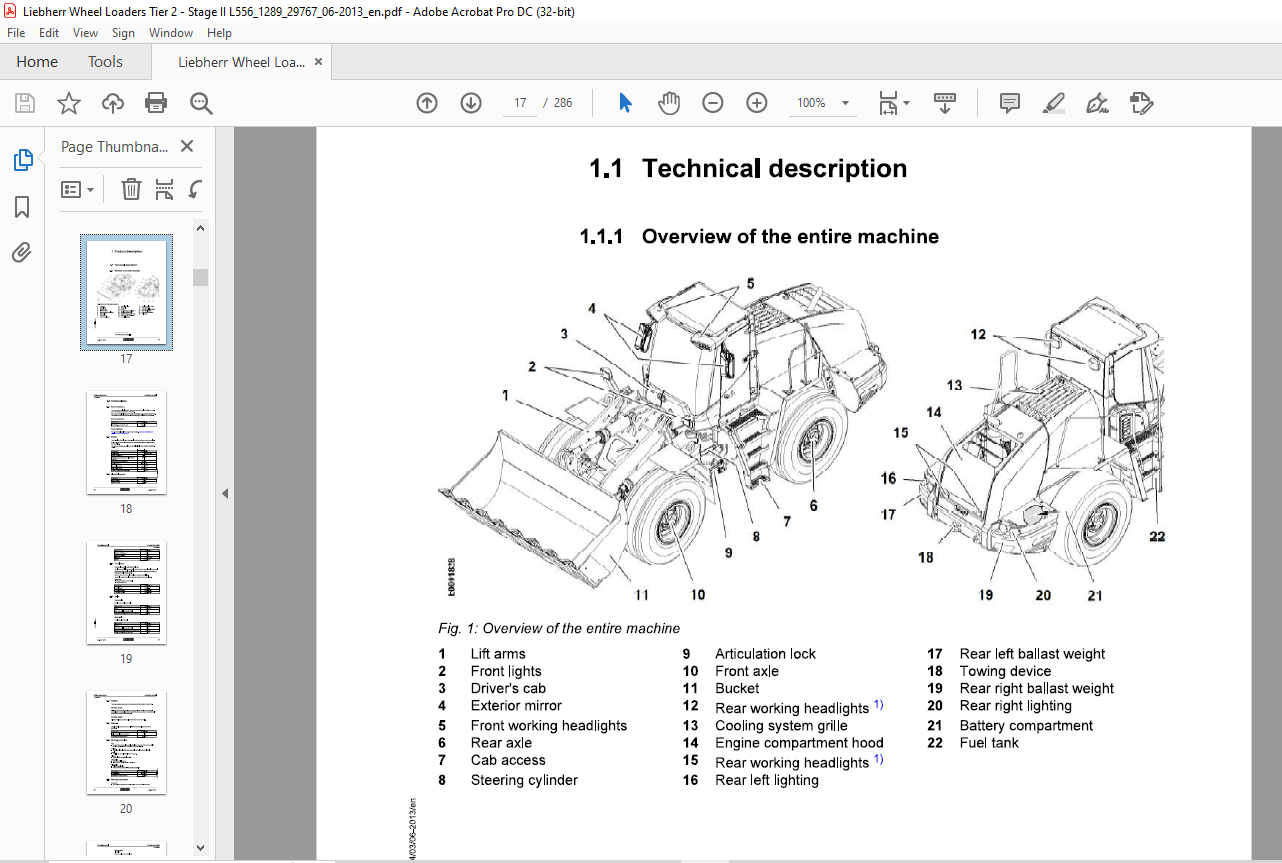1282x863 pixels.
Task: Collapse navigation pane with side arrow
Action: [225, 493]
